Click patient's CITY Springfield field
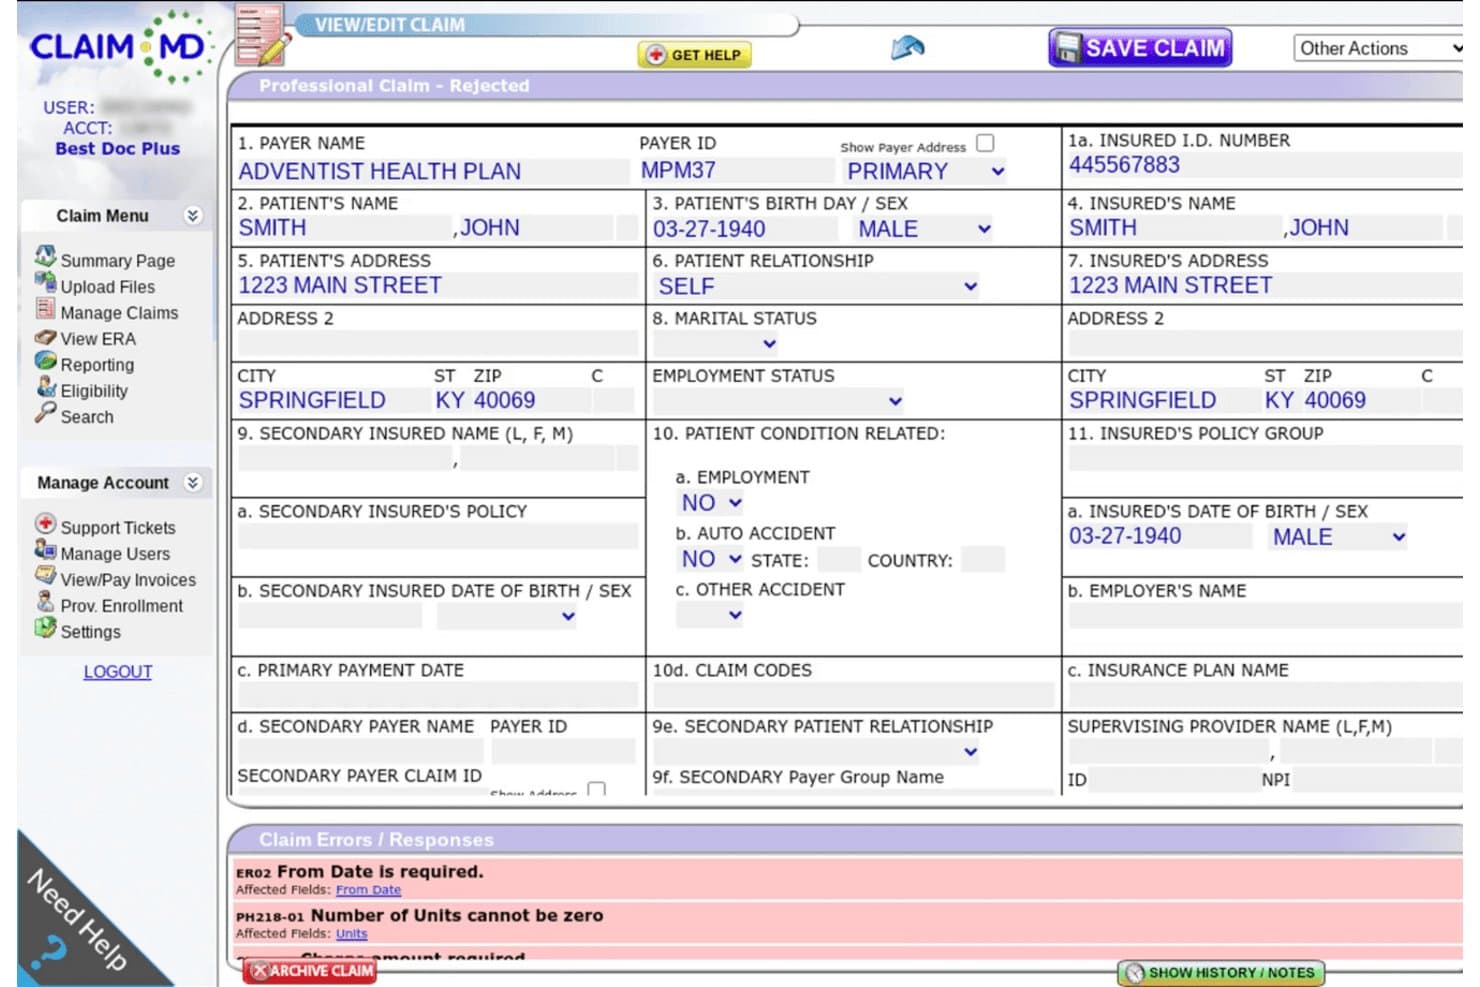 pyautogui.click(x=333, y=401)
